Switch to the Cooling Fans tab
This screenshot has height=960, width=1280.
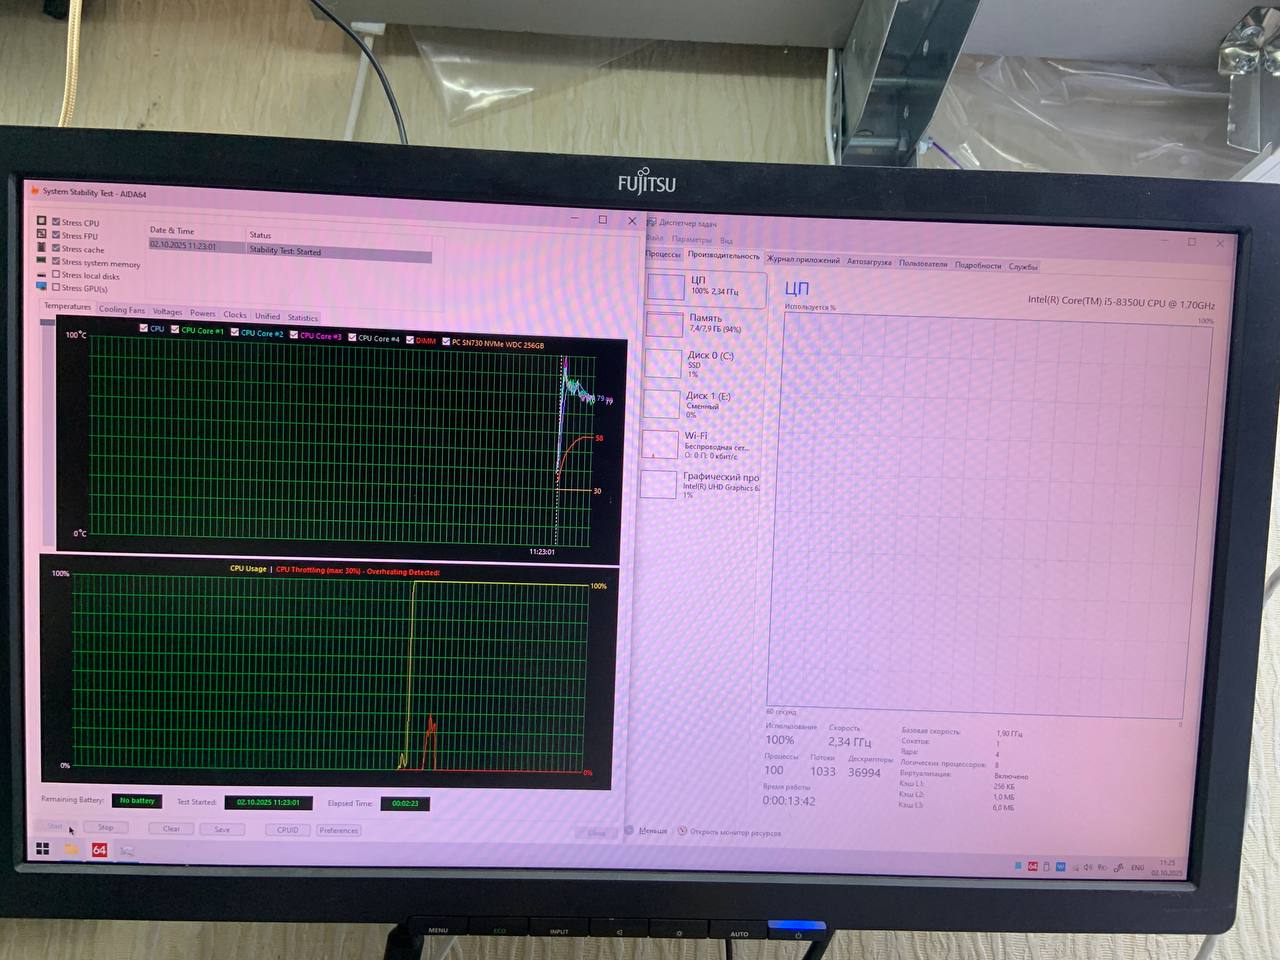121,310
